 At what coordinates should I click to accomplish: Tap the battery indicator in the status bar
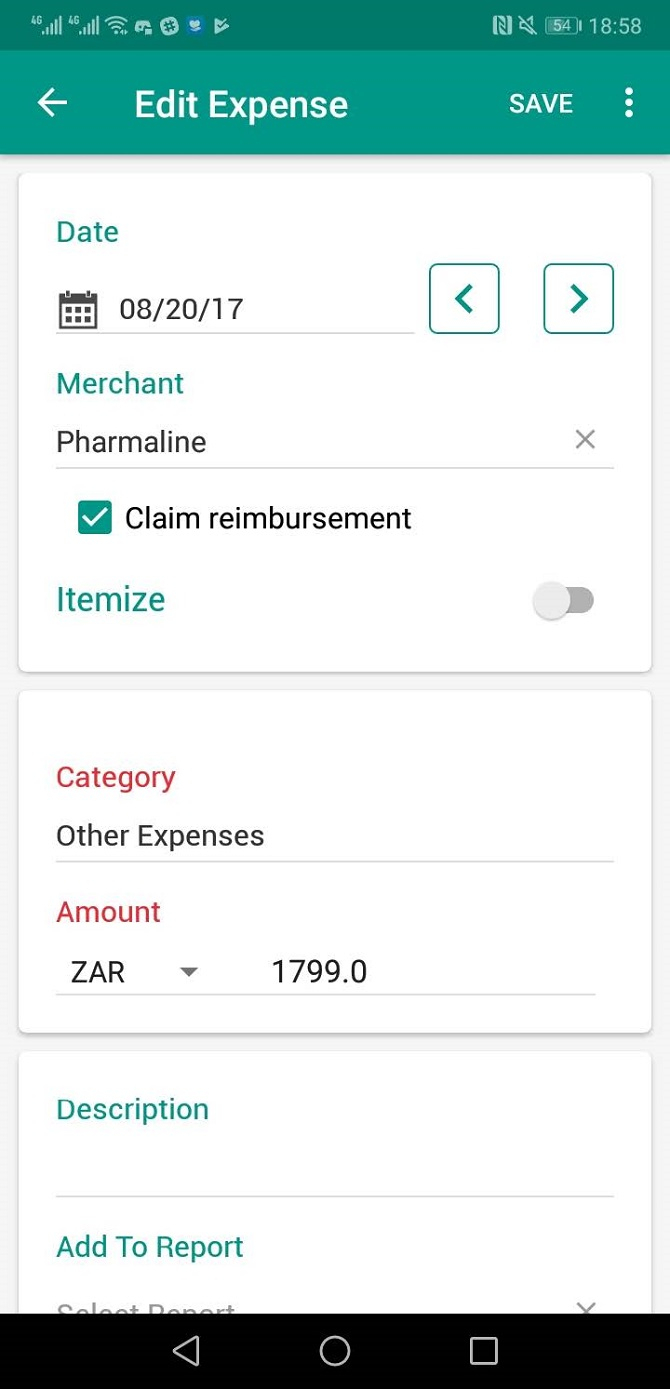click(563, 25)
